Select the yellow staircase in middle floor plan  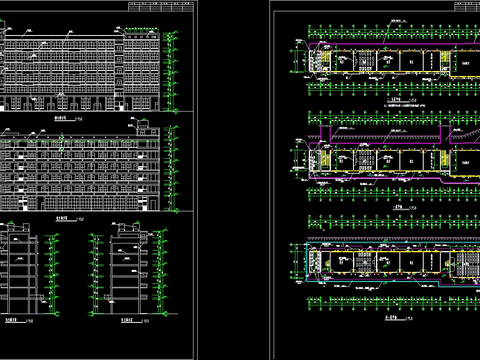pos(325,160)
